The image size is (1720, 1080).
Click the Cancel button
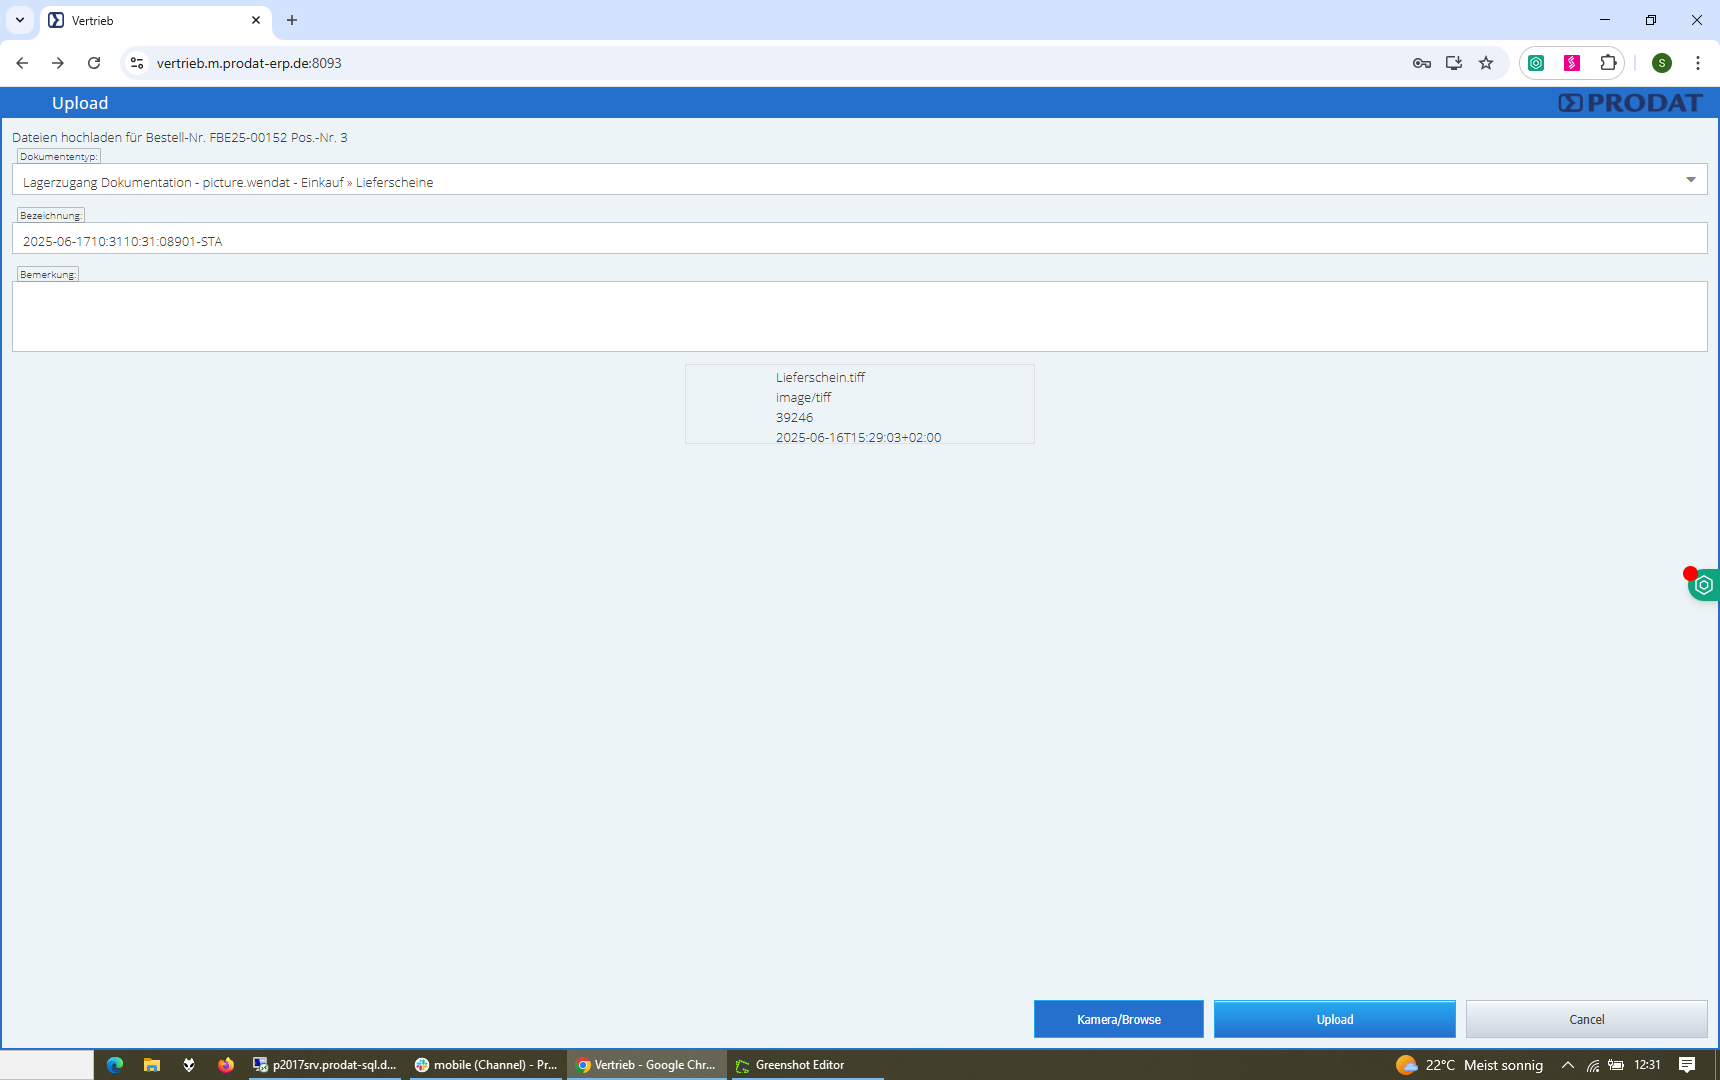[x=1586, y=1019]
